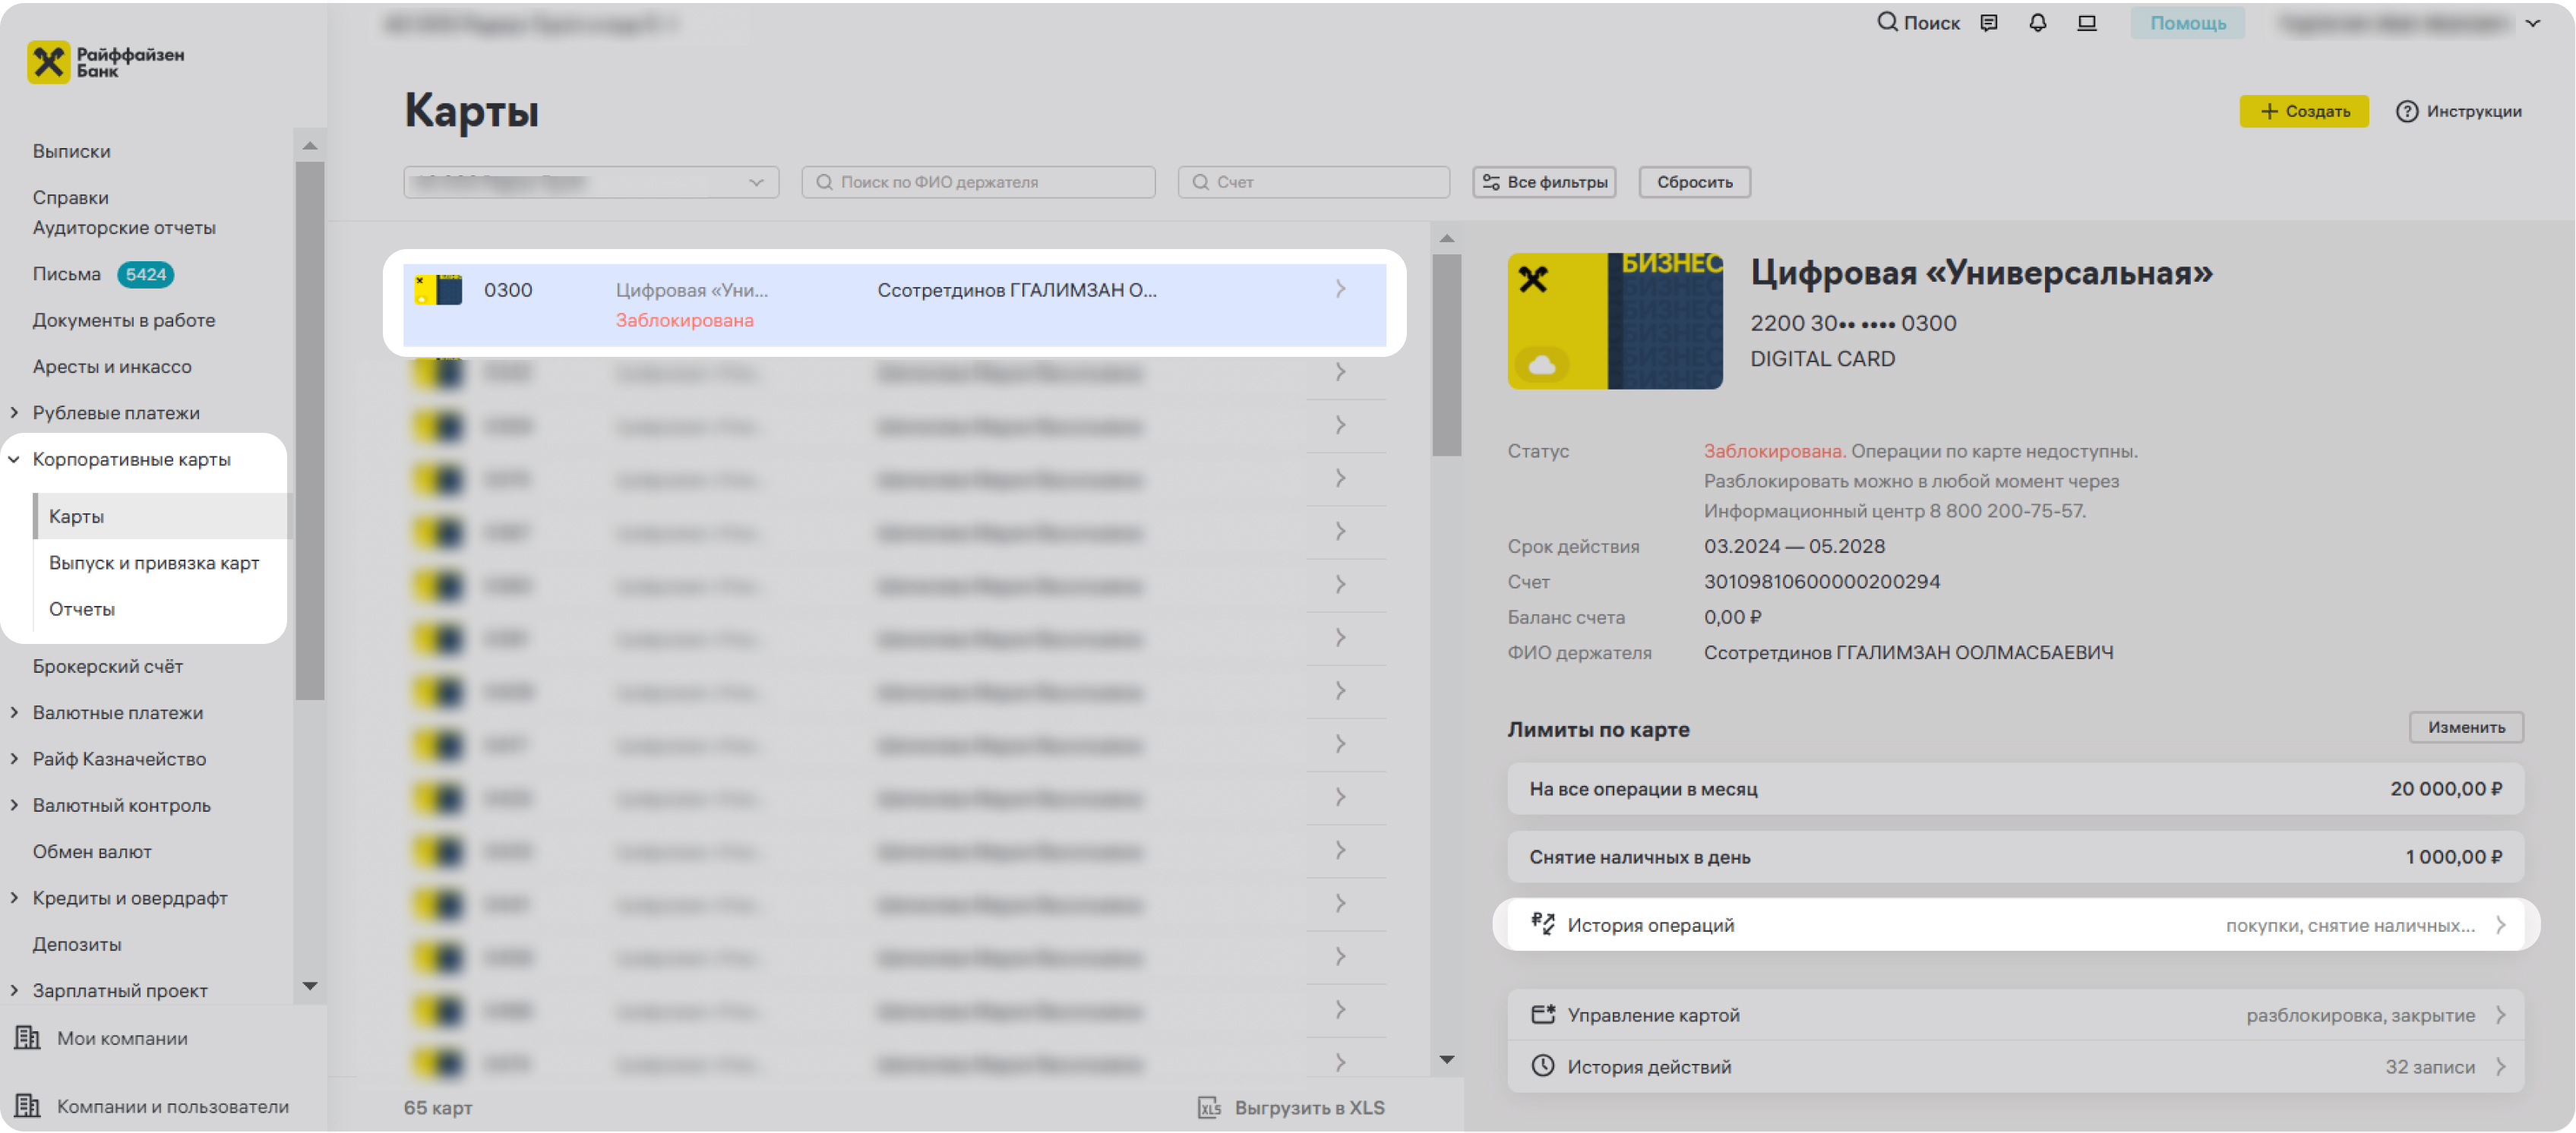Screen dimensions: 2576x1133
Task: Open Отчеты submenu item
Action: [82, 609]
